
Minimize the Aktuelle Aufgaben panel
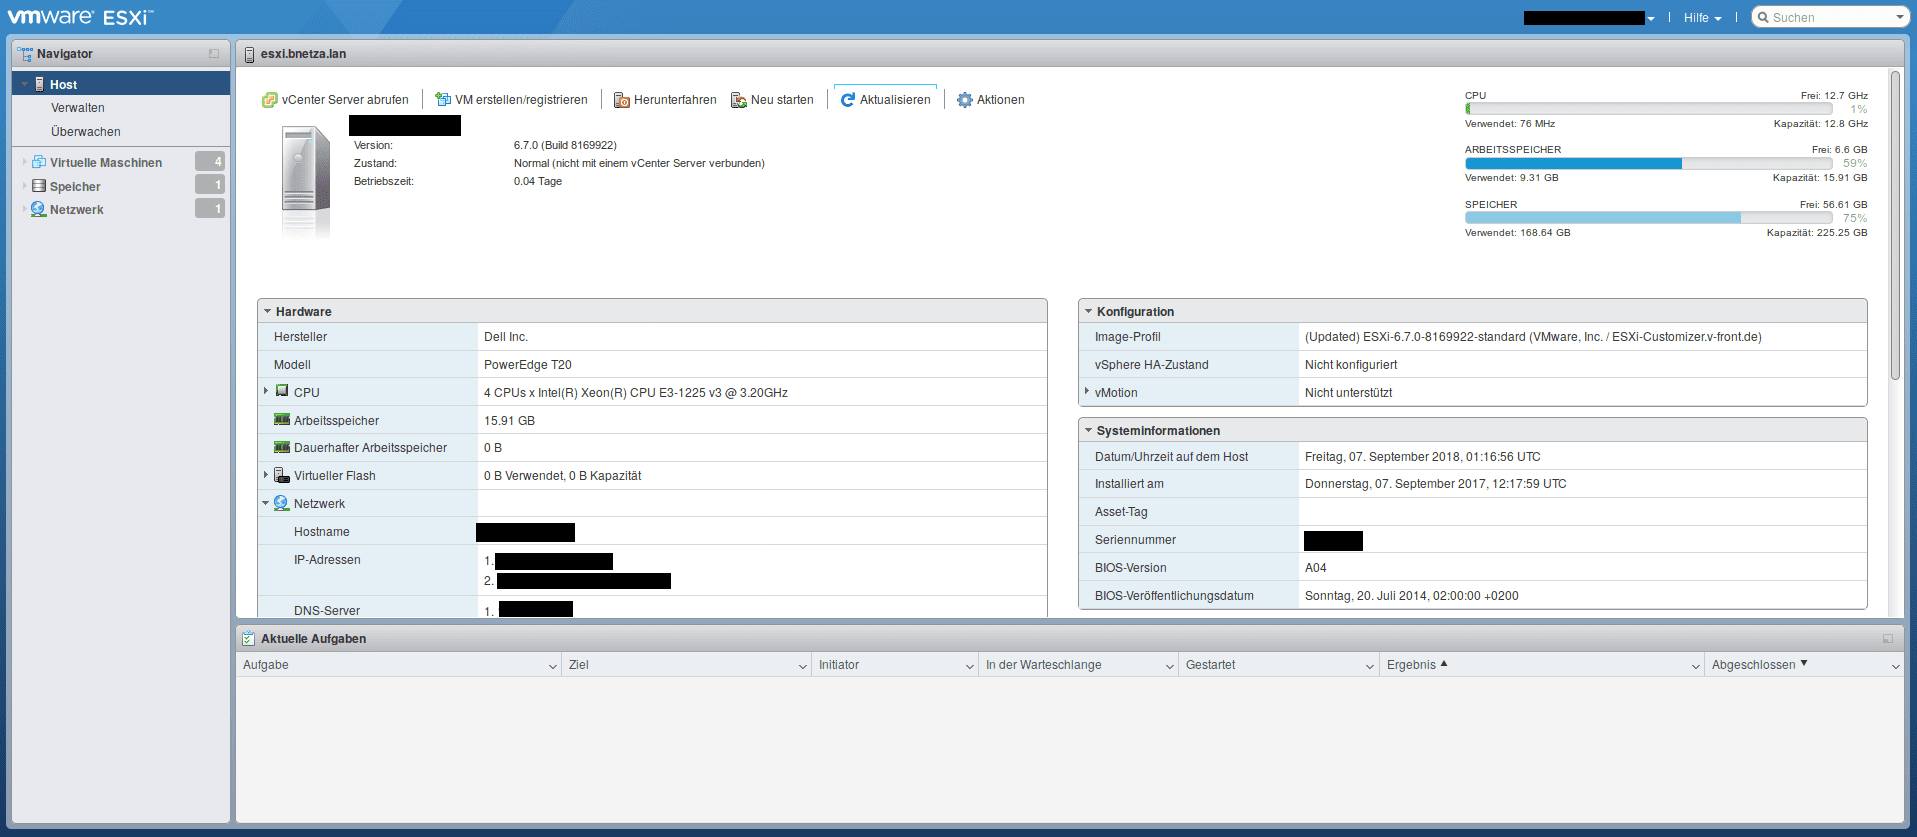tap(1888, 639)
